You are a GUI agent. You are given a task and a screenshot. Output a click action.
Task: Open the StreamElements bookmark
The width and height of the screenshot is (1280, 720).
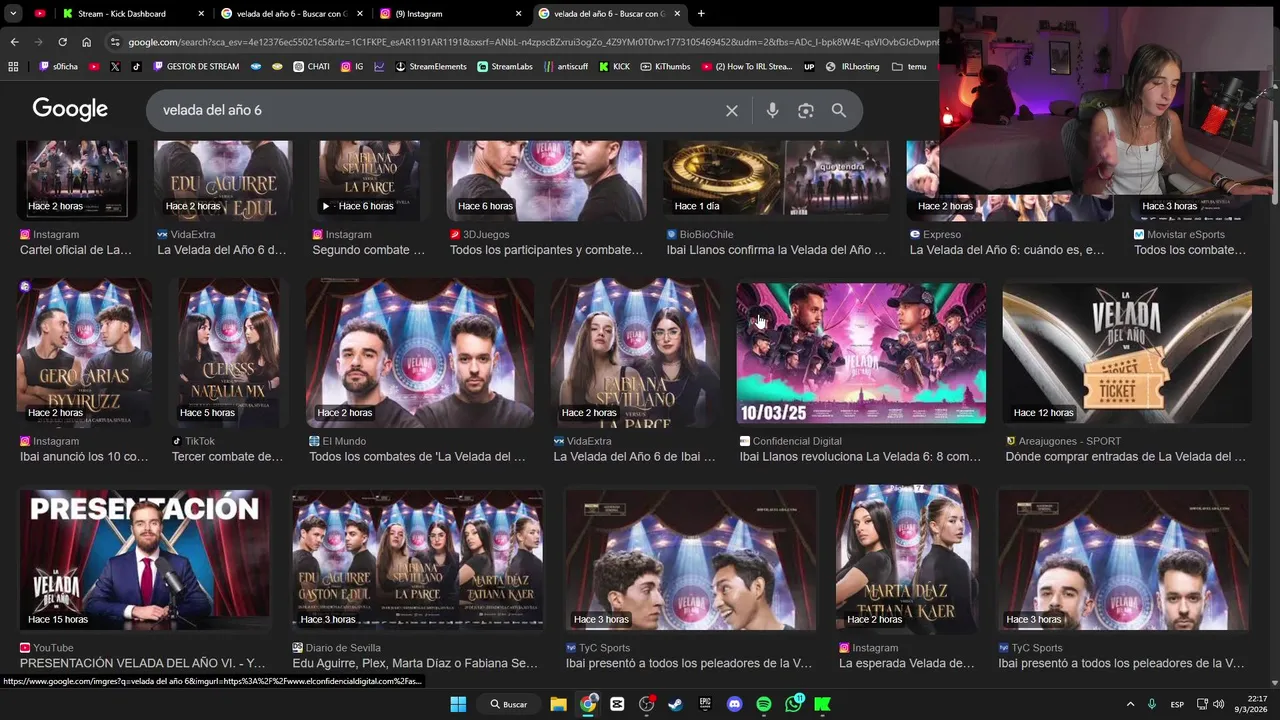(431, 67)
